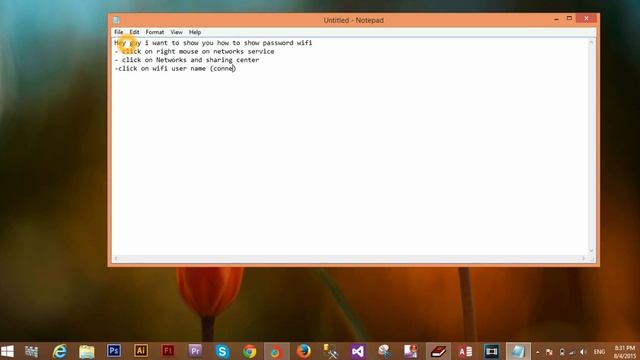Open the File menu in Notepad

click(118, 32)
